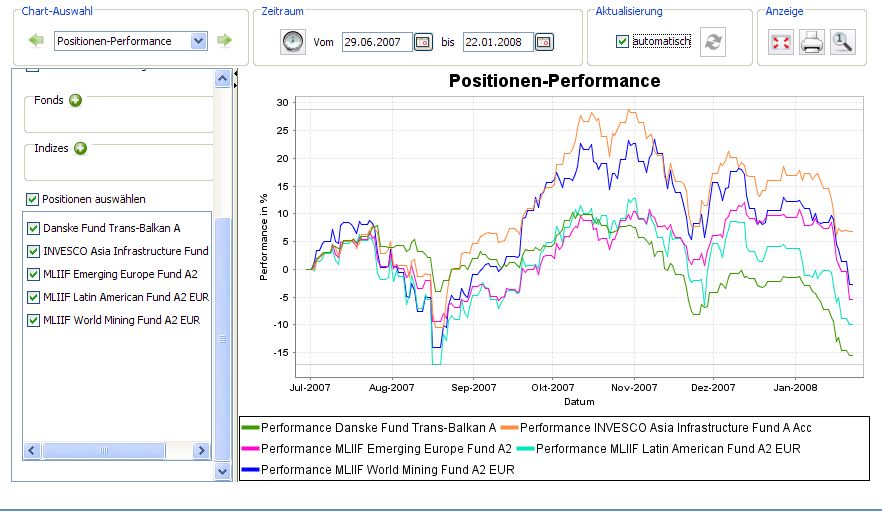The image size is (882, 512).
Task: Click positions list scroll right arrow
Action: (201, 451)
